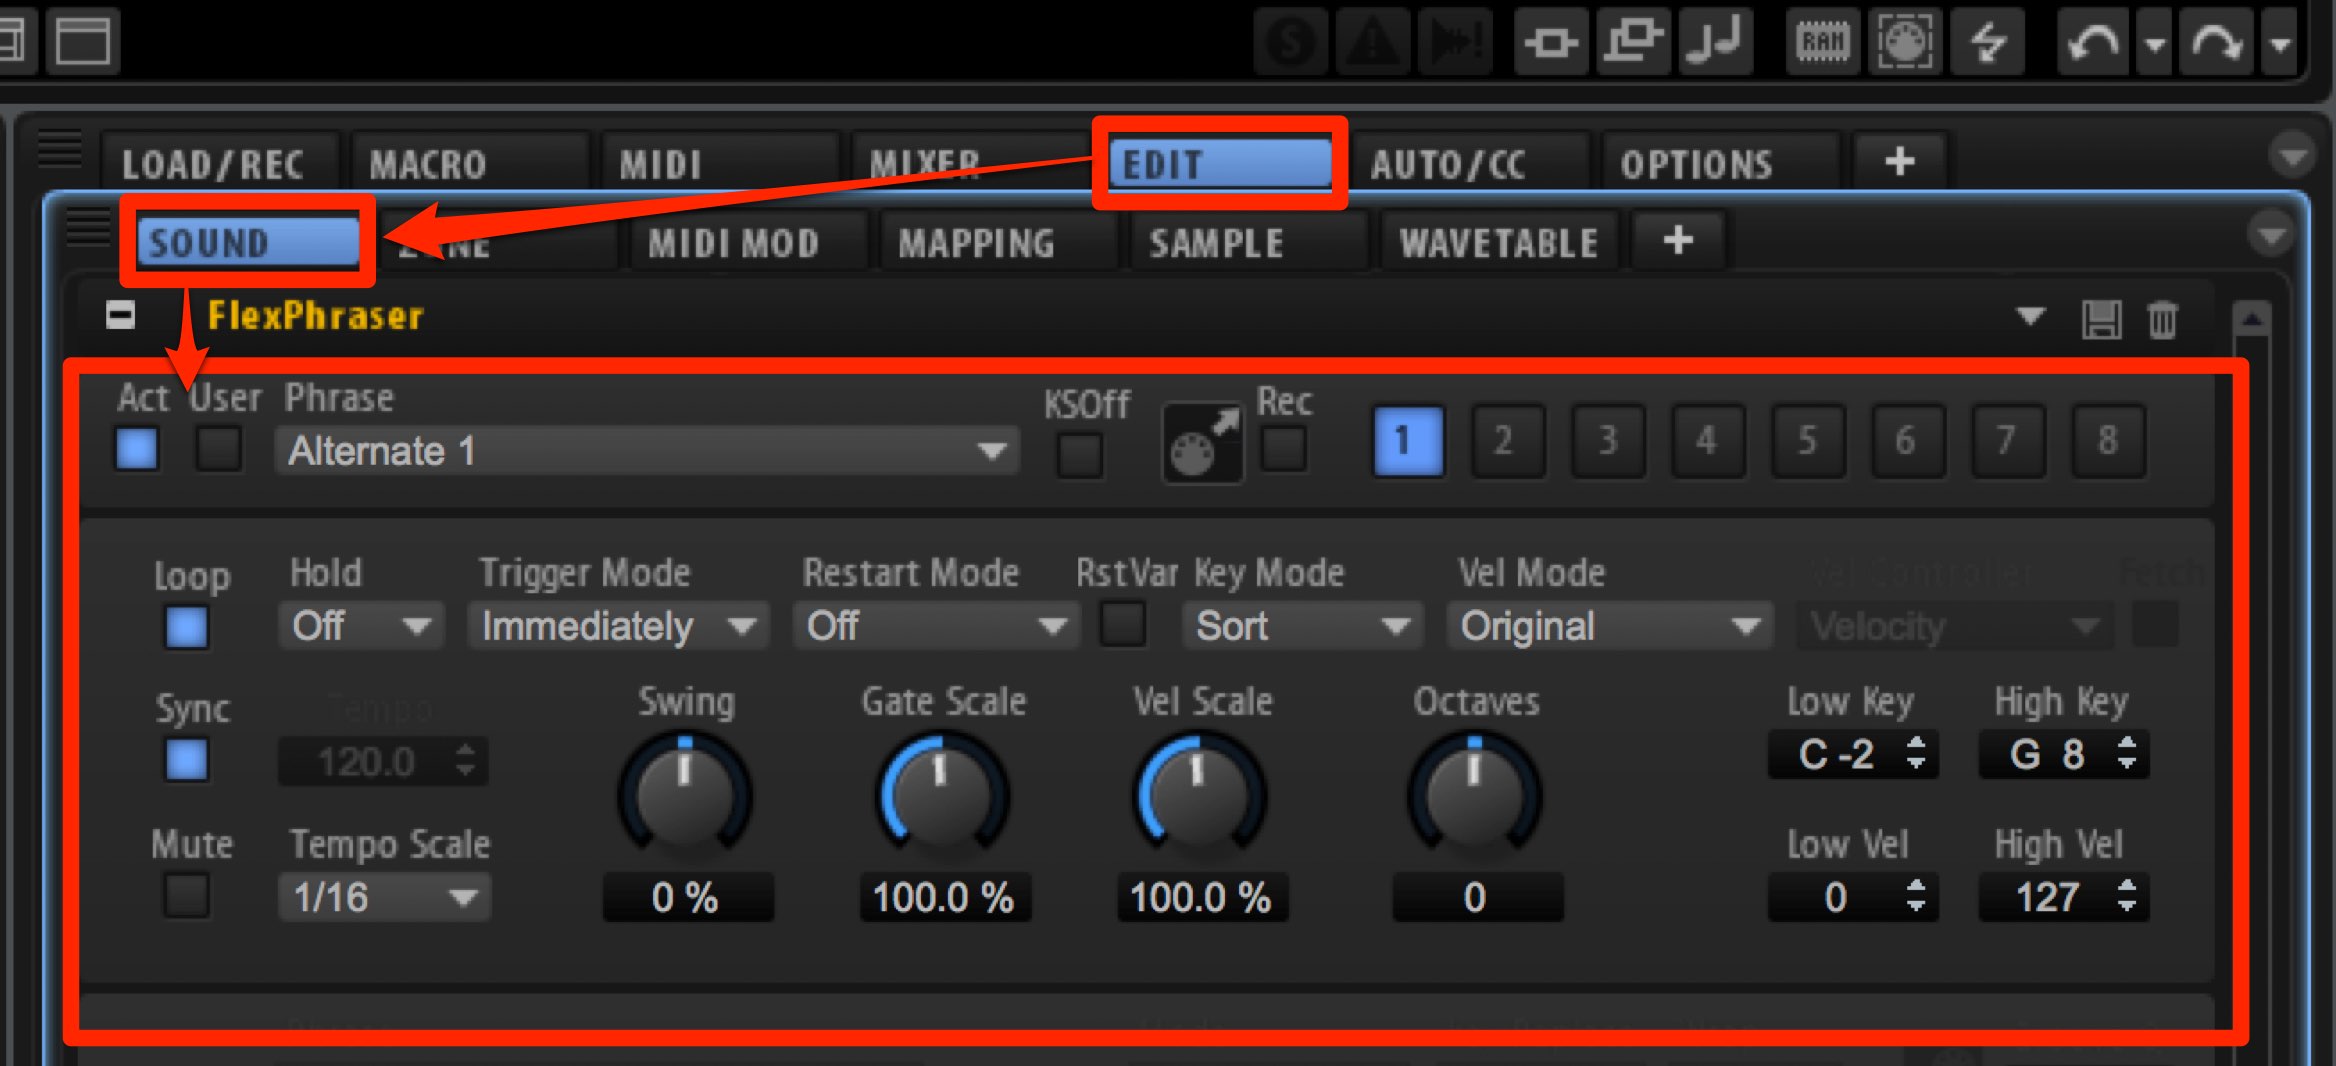Select variation button 2
This screenshot has width=2336, height=1066.
1507,441
